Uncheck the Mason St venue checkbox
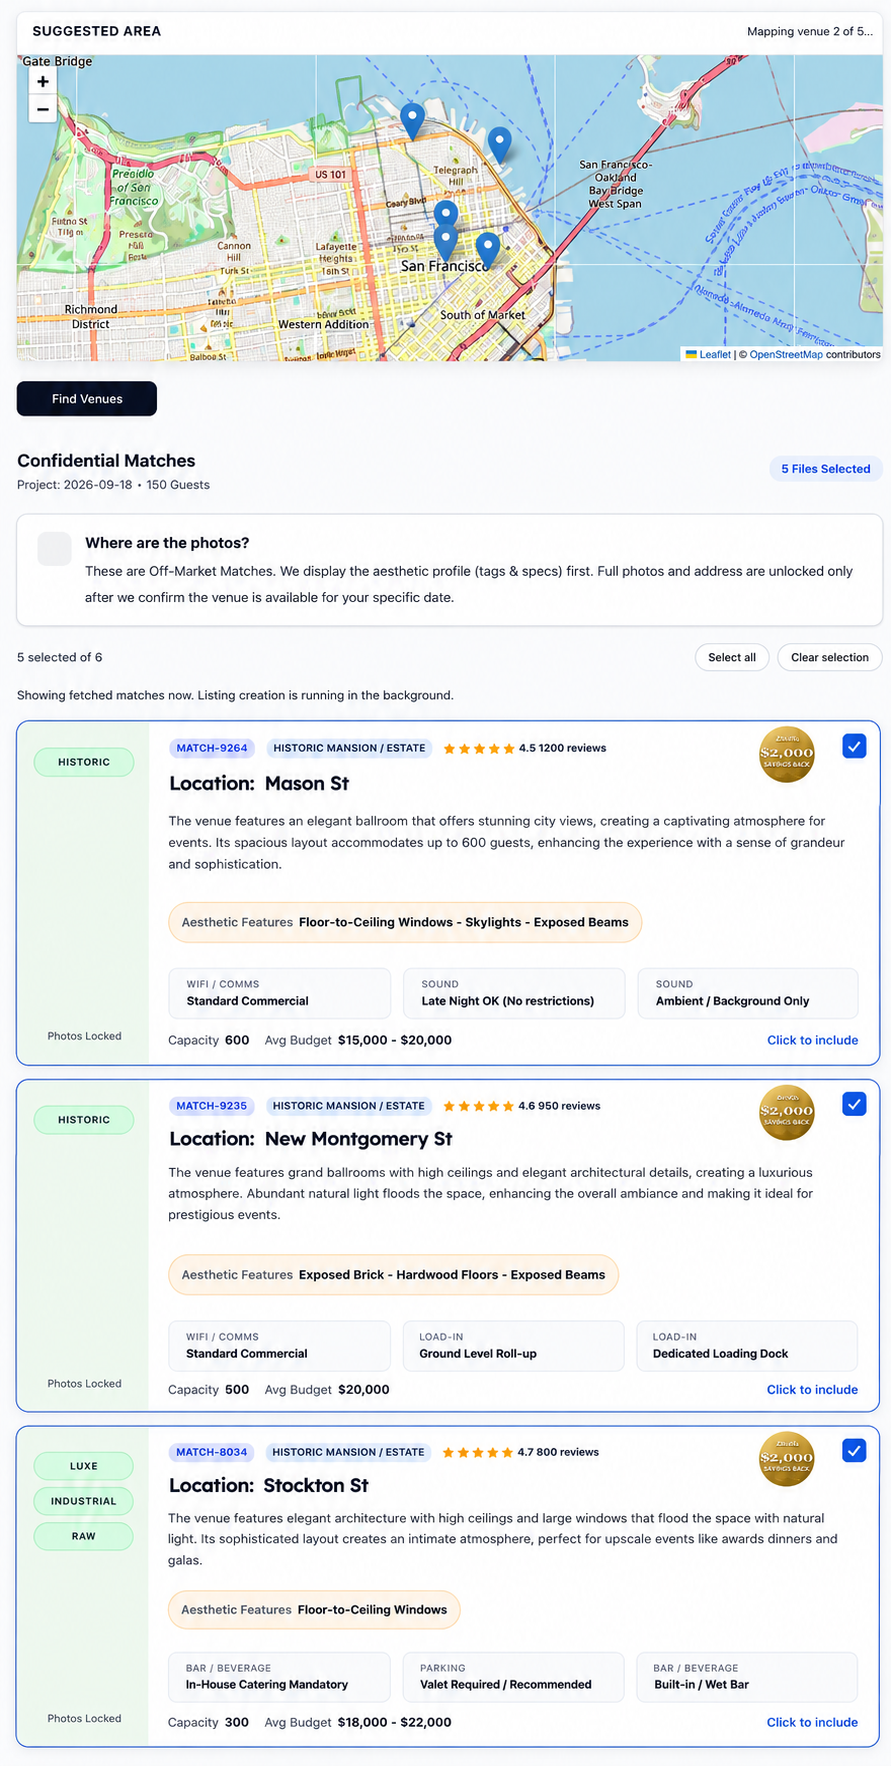Screen dimensions: 891x1766 tap(854, 747)
